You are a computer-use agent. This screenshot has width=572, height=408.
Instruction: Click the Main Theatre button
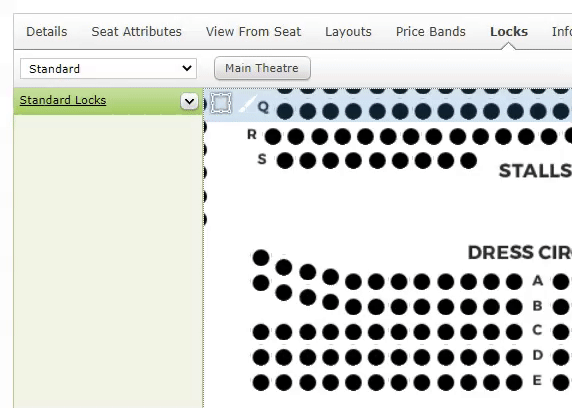coord(262,68)
